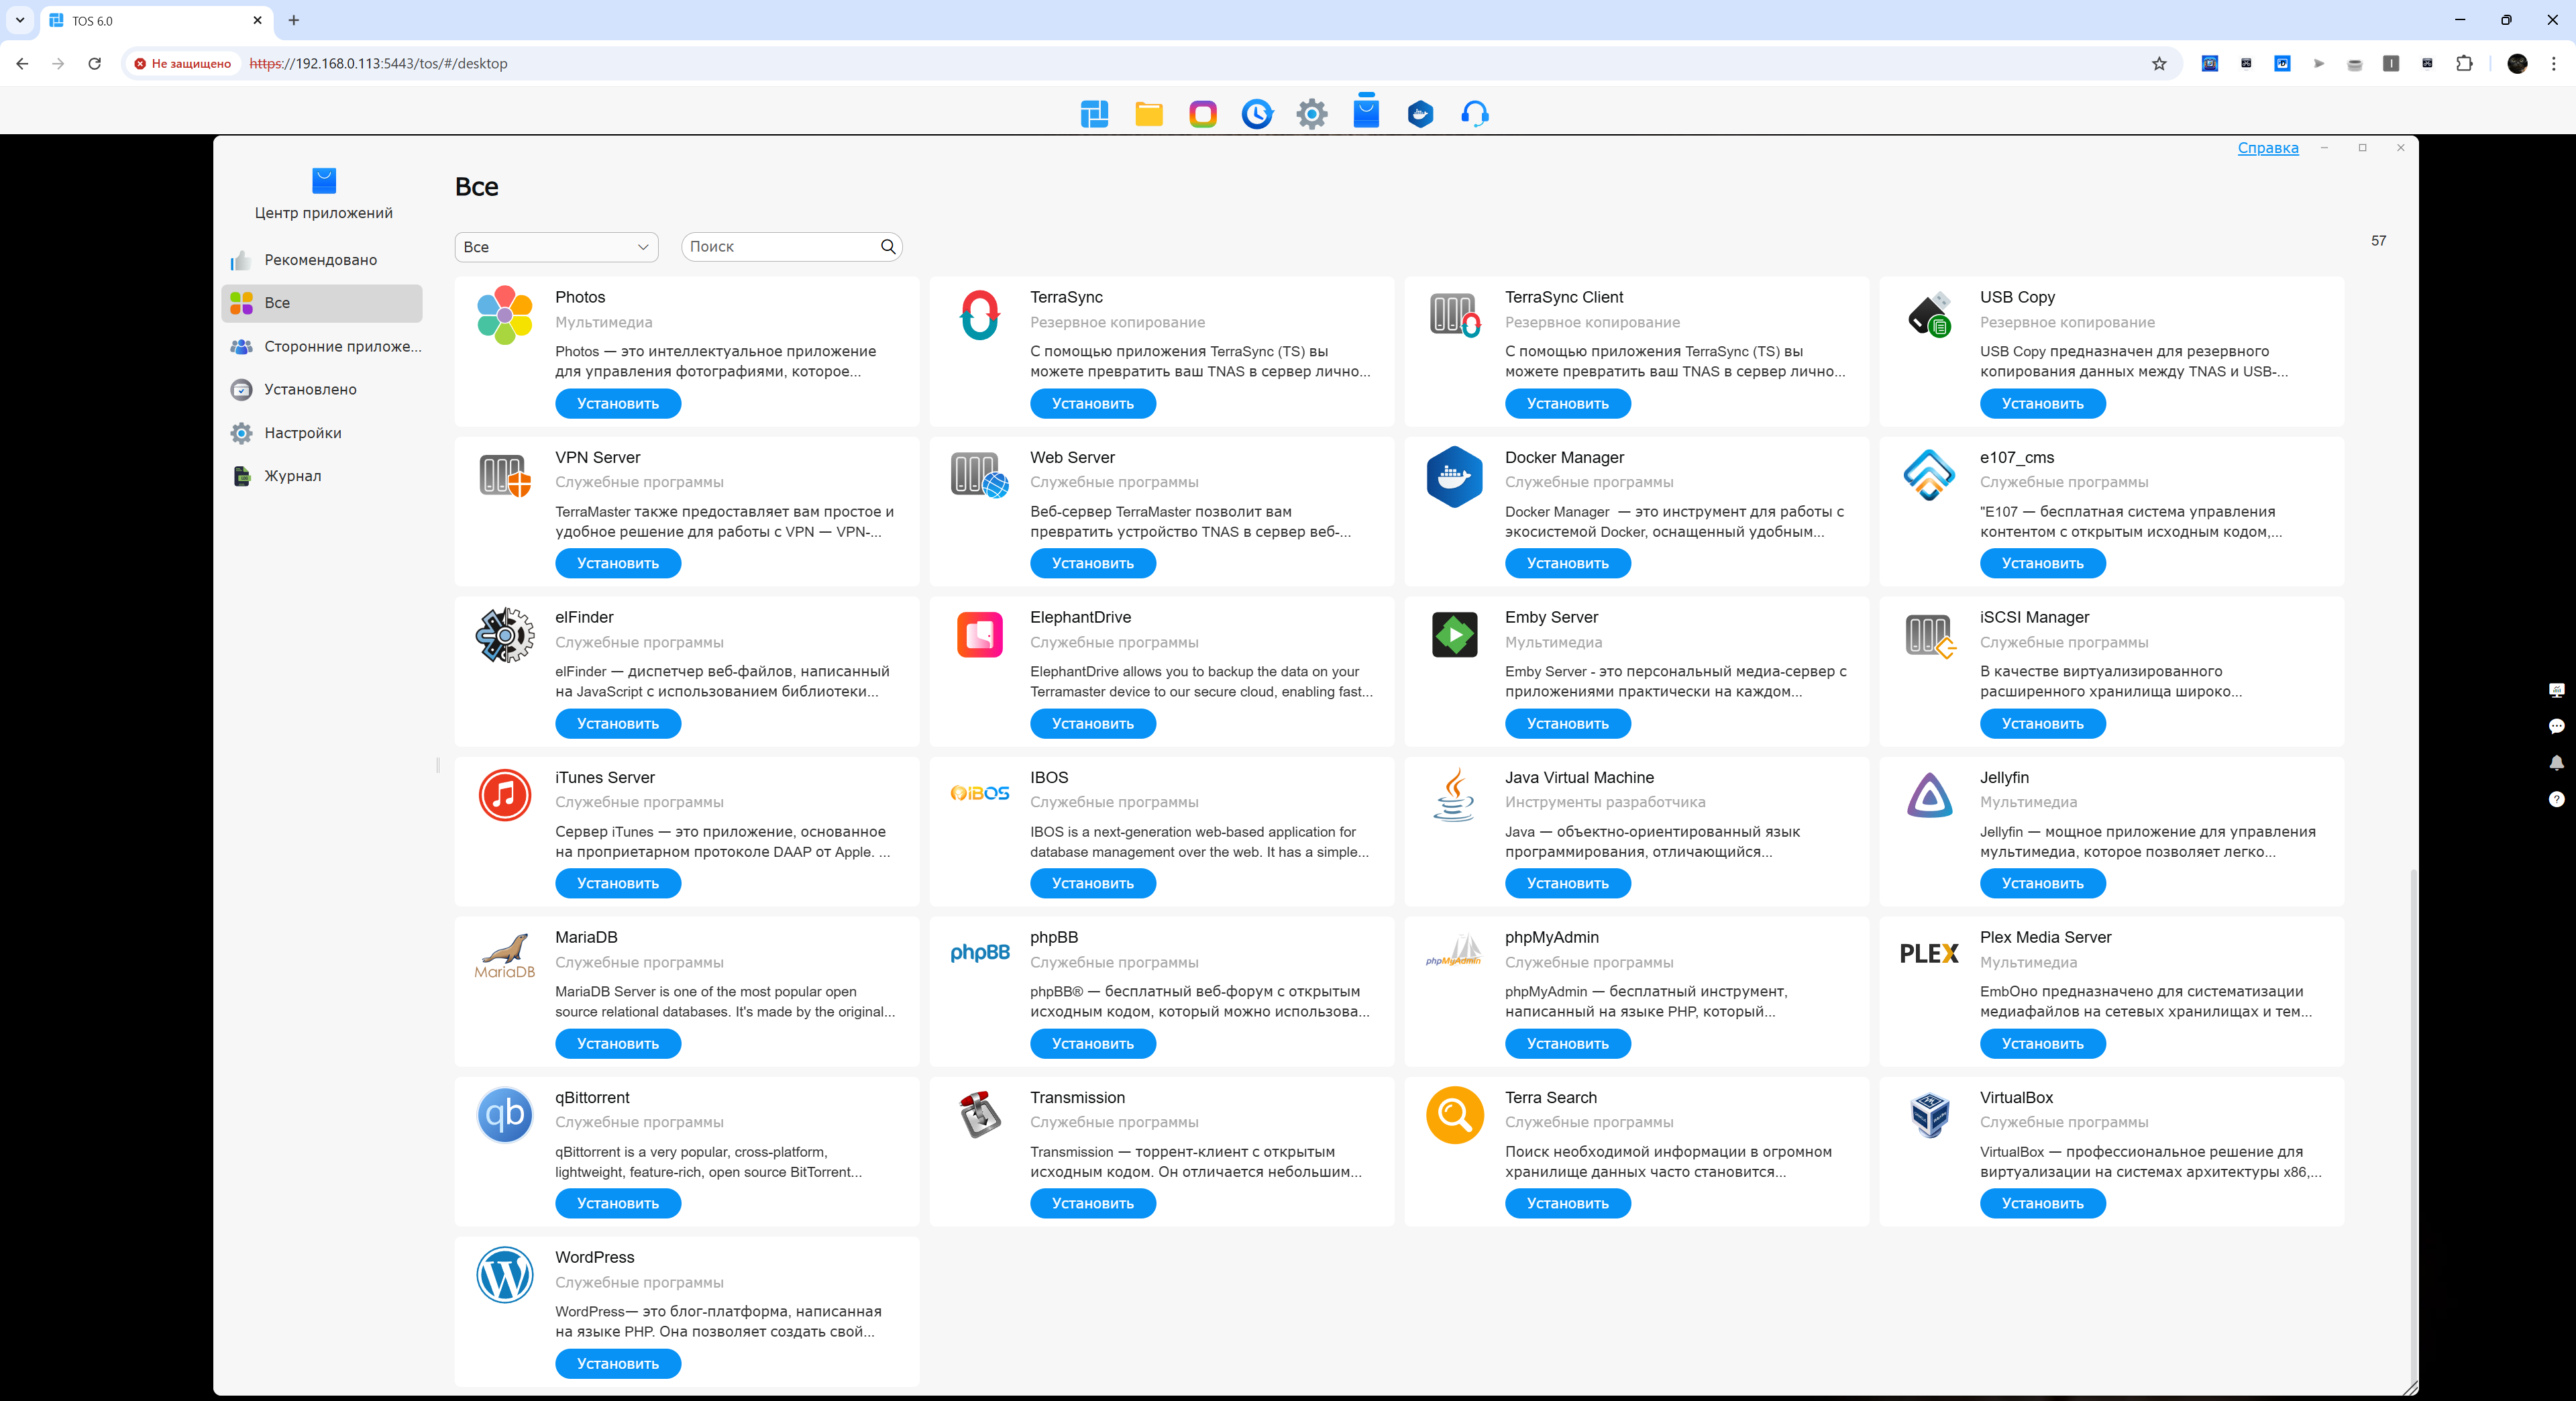The width and height of the screenshot is (2576, 1401).
Task: Switch to 'Рекомендовано' in sidebar
Action: (320, 260)
